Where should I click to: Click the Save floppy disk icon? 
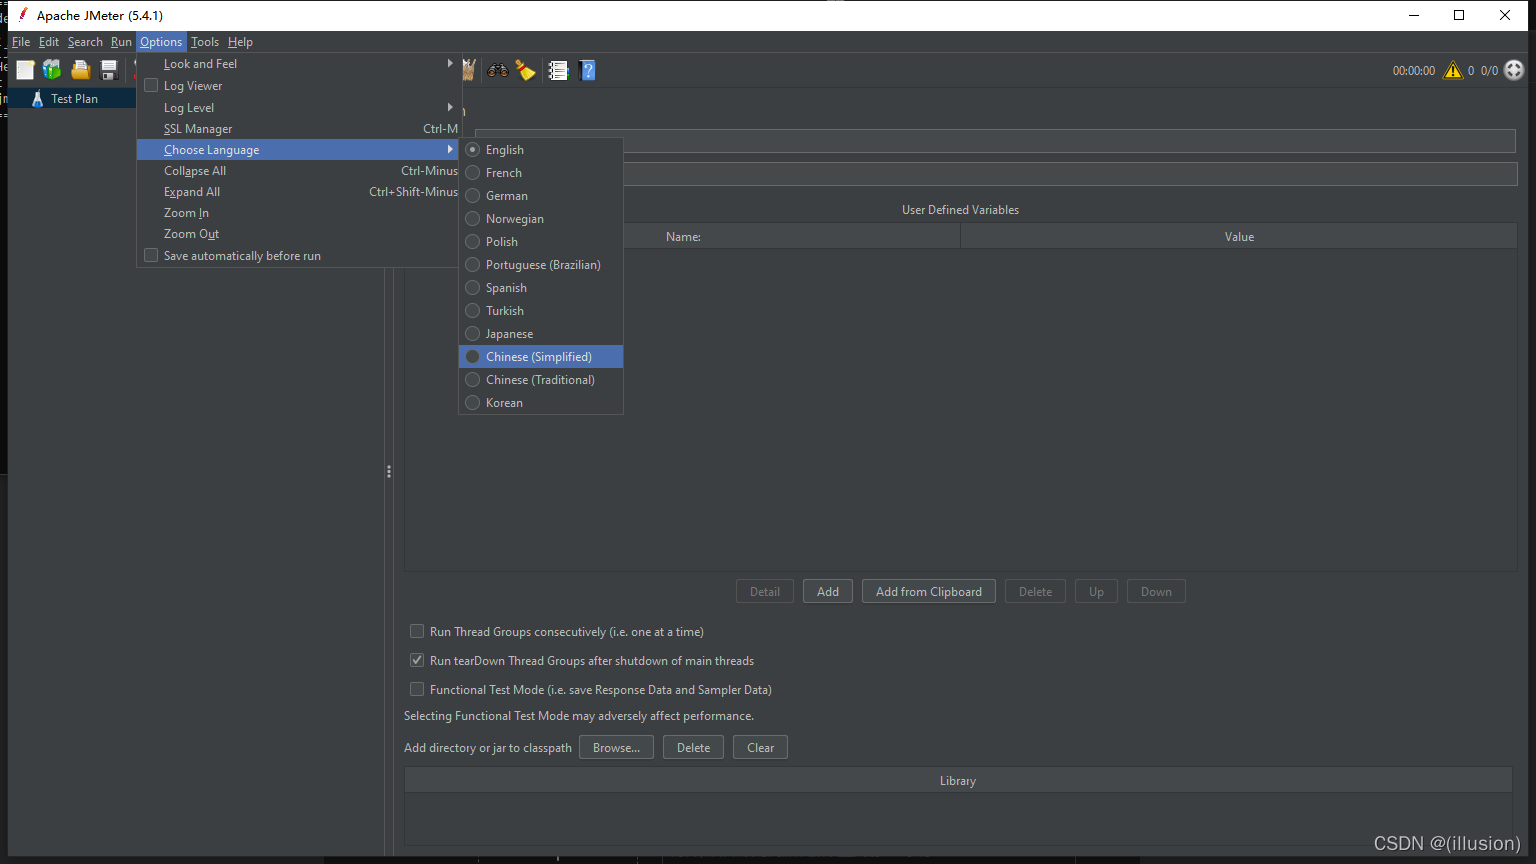109,70
